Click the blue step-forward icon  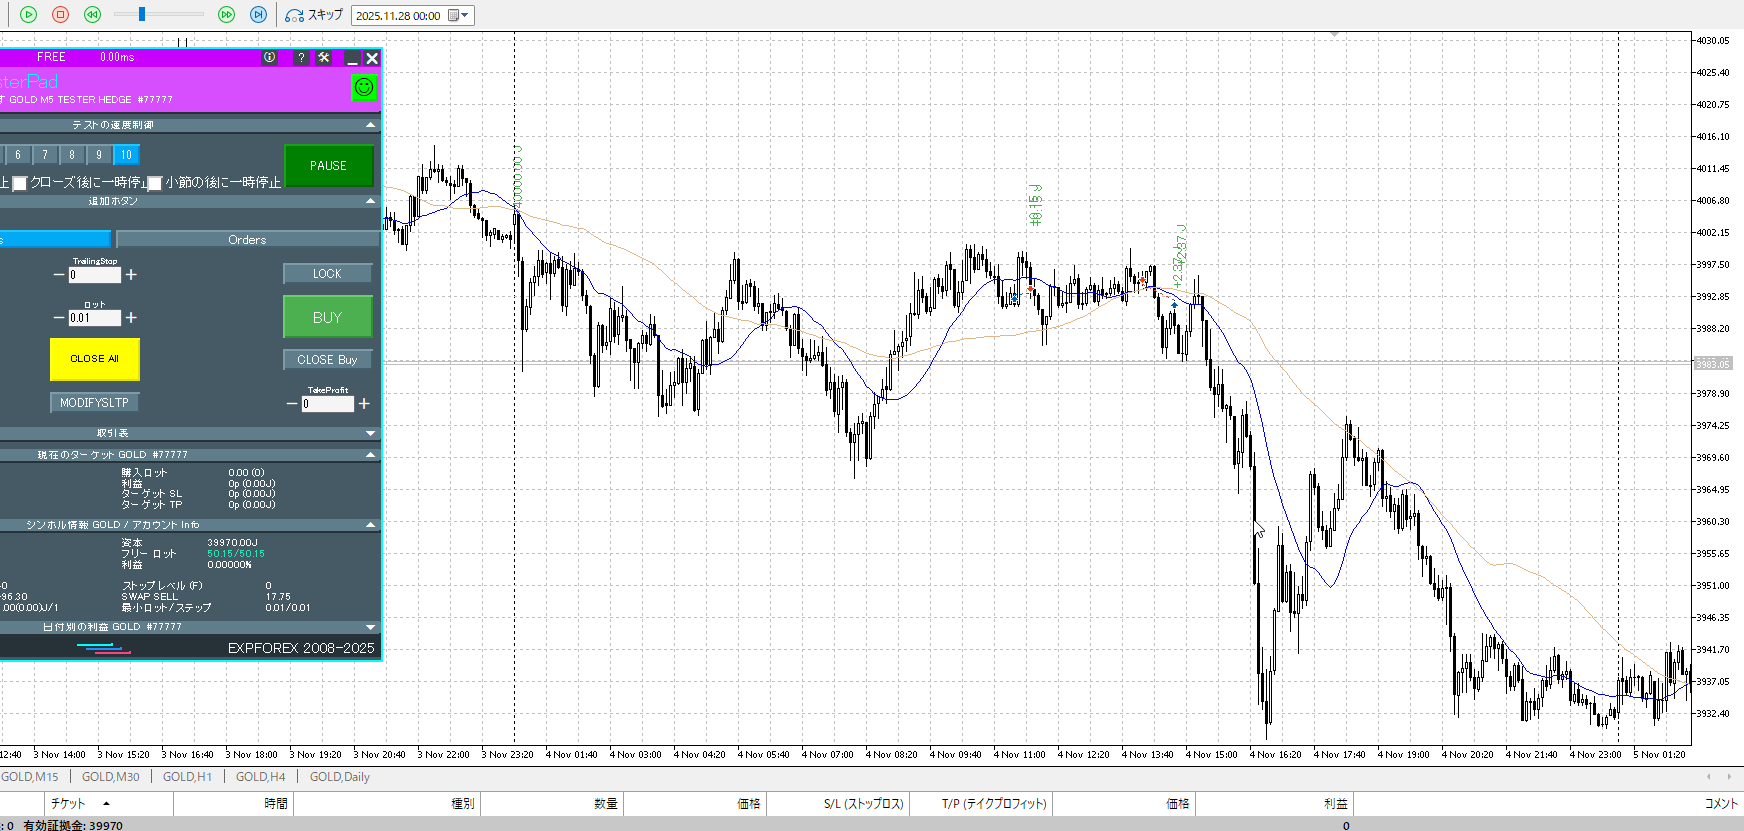tap(258, 15)
